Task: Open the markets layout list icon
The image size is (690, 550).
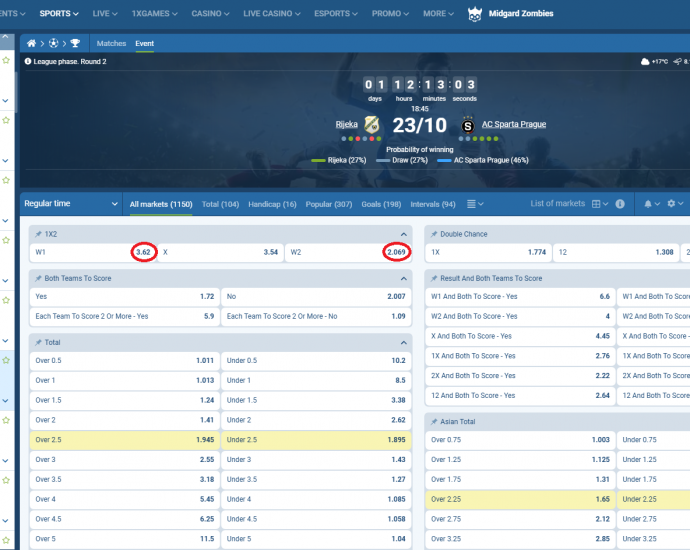Action: pos(471,204)
